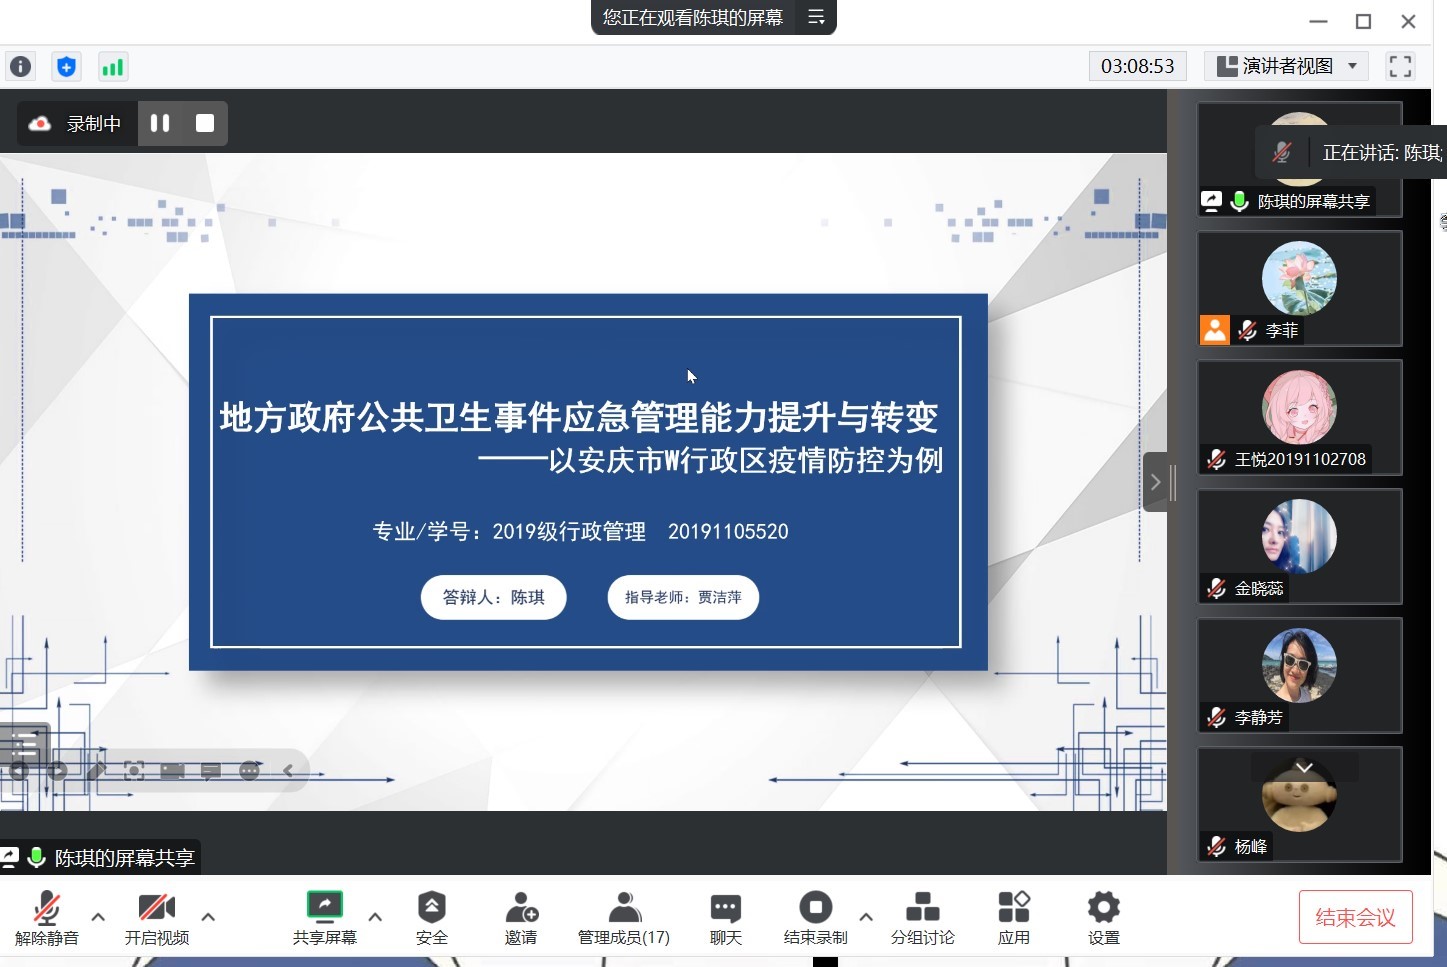
Task: Click the blue encryption shield icon
Action: pos(66,67)
